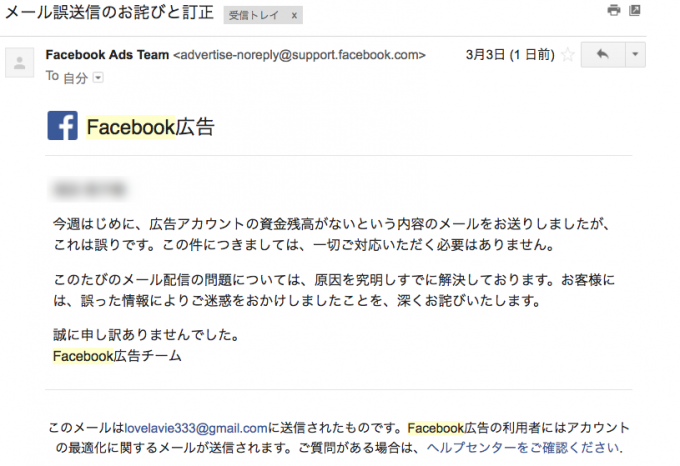680x466 pixels.
Task: Click the Facebook広告 heading text
Action: click(150, 127)
